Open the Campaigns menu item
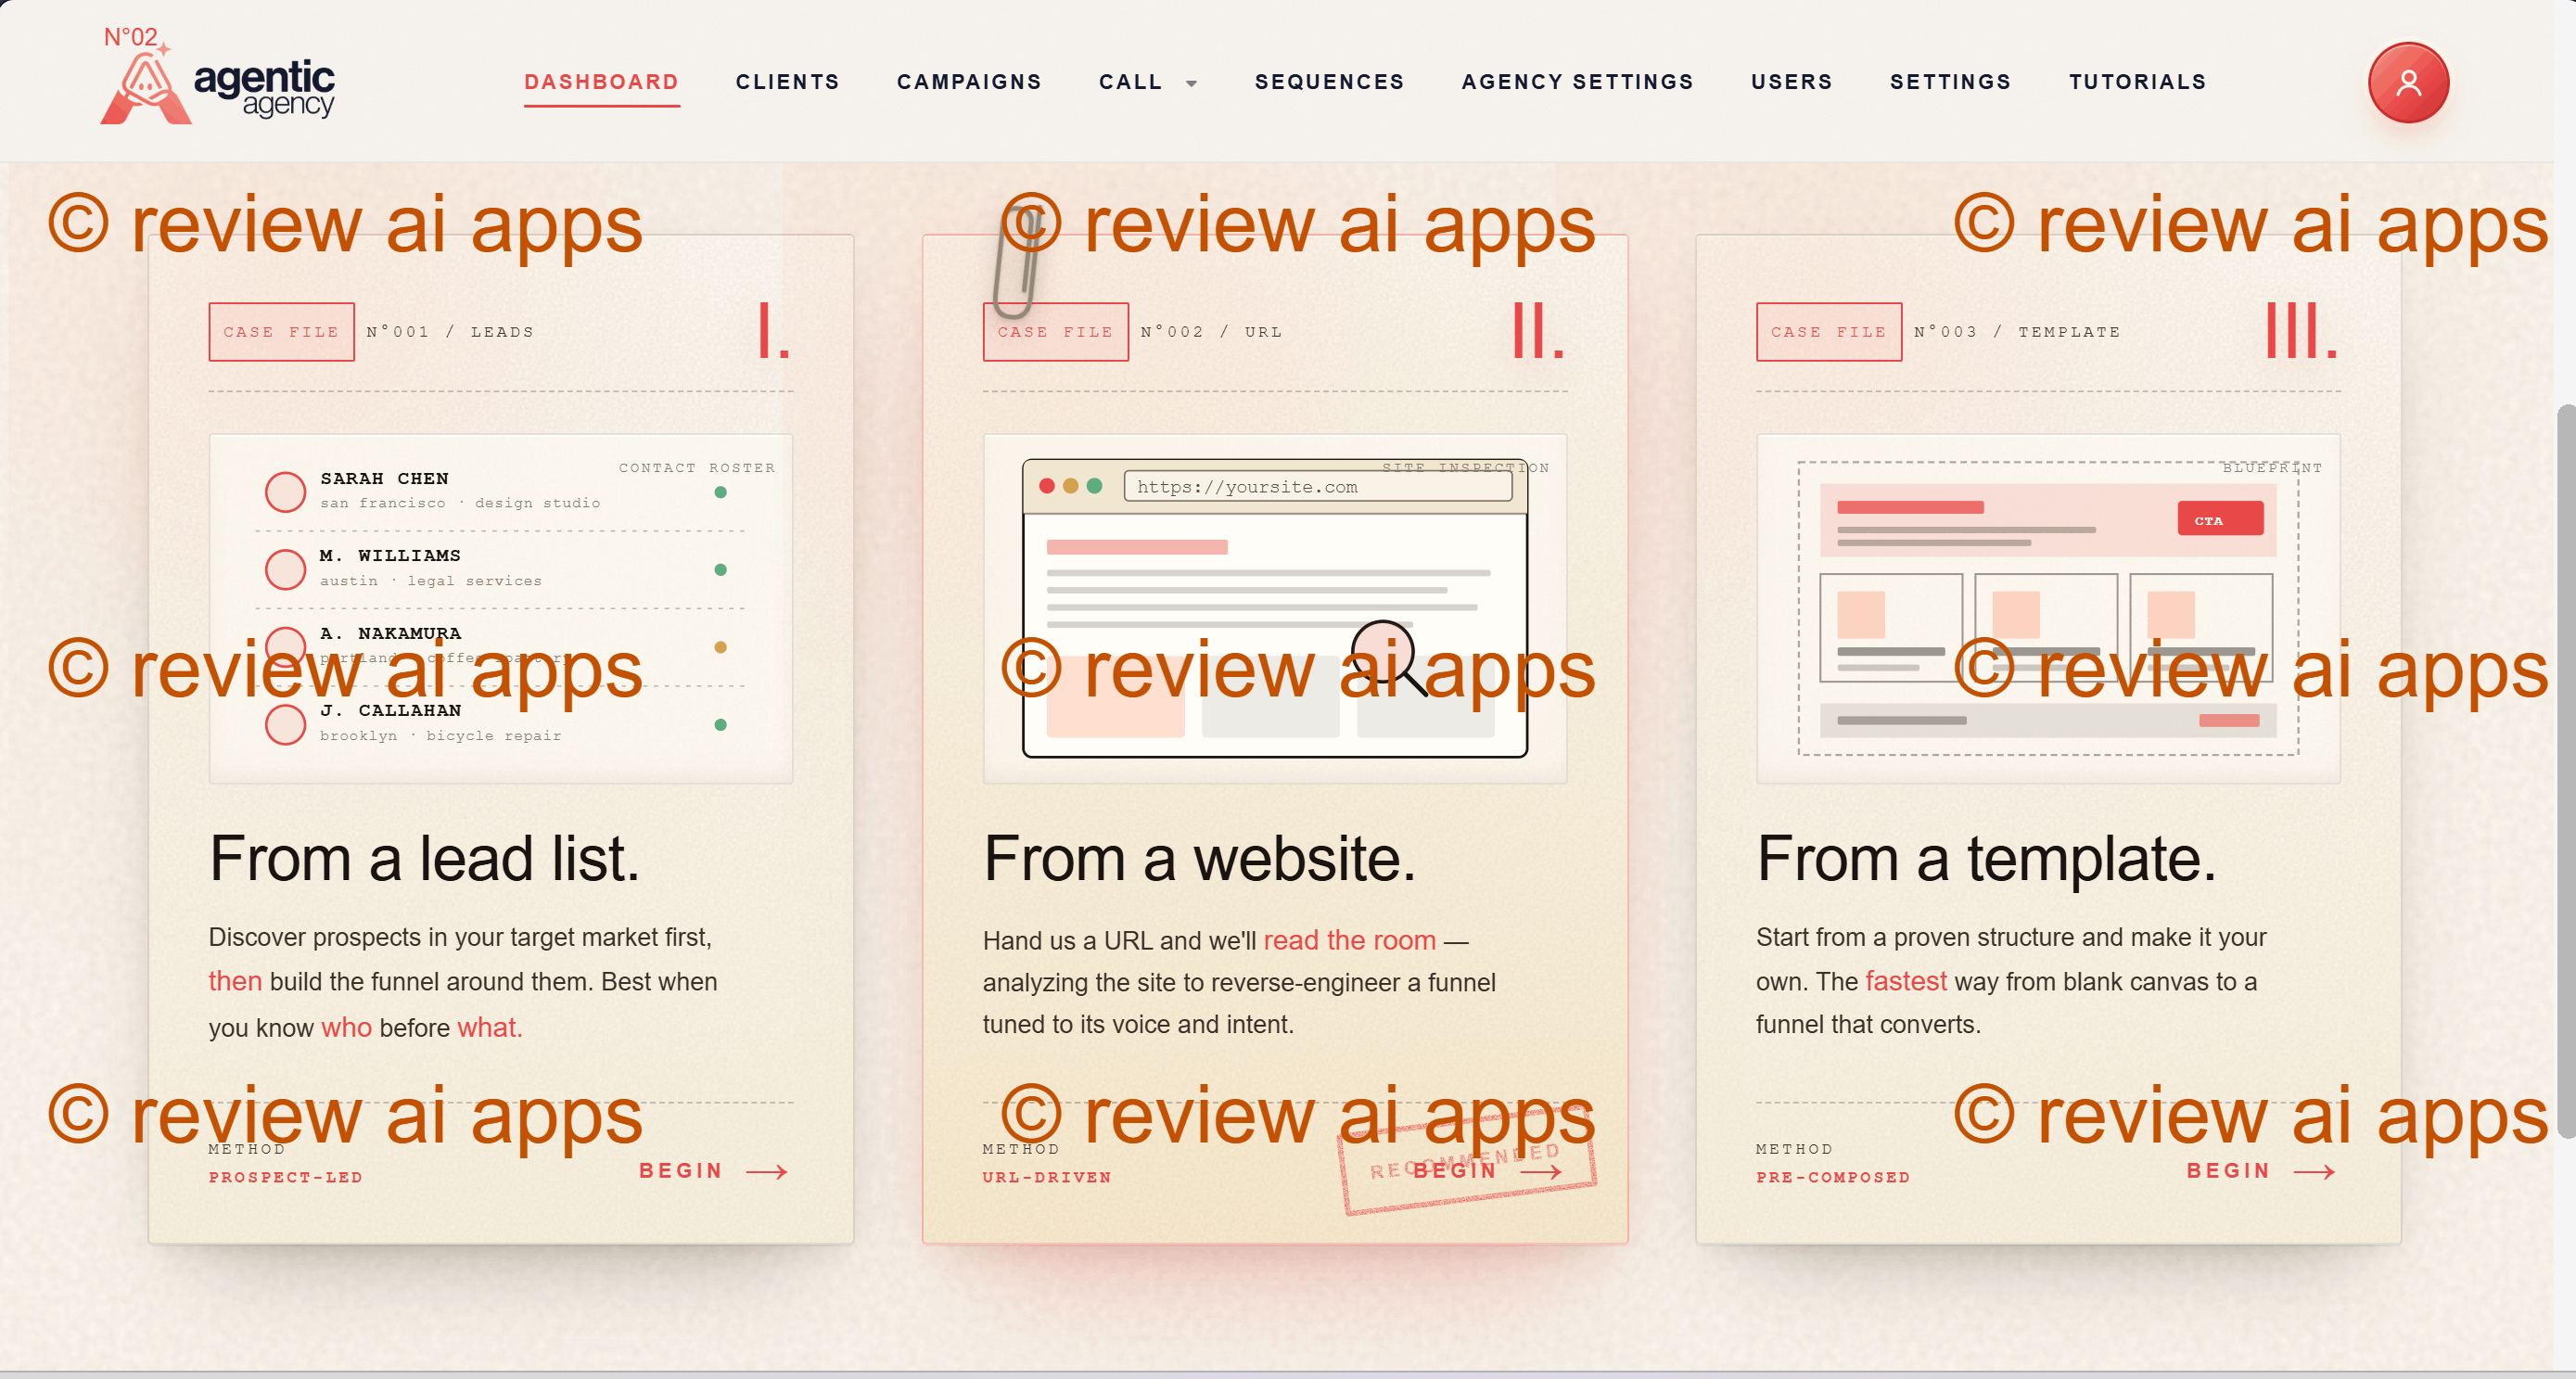Viewport: 2576px width, 1379px height. 969,82
